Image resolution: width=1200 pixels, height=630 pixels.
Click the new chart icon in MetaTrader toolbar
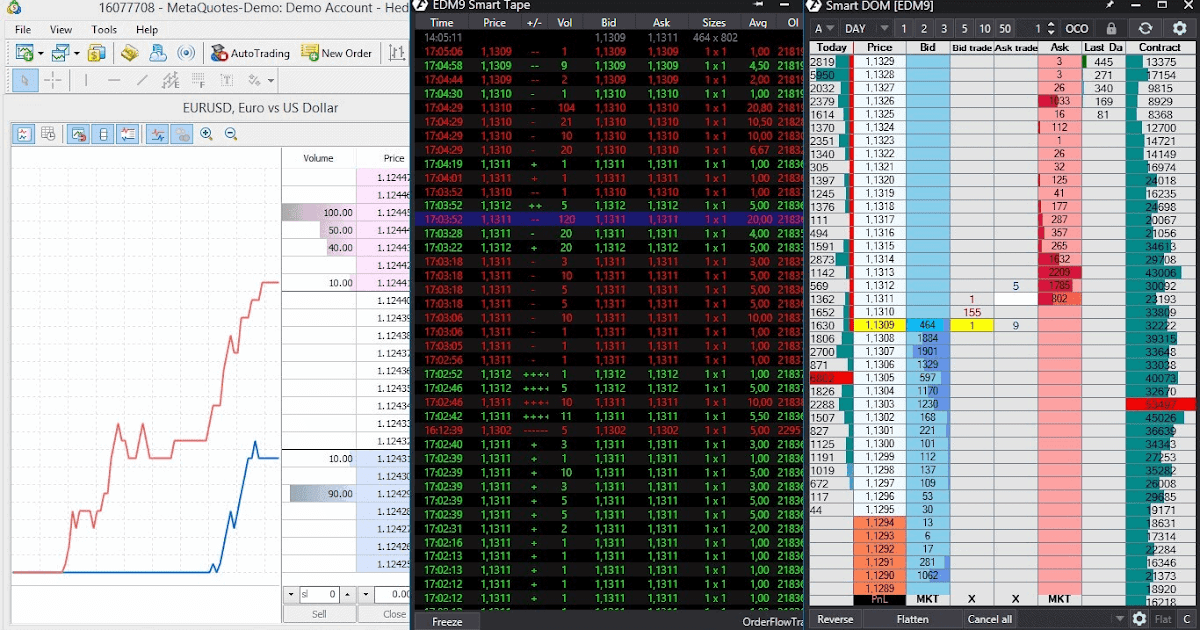[24, 53]
